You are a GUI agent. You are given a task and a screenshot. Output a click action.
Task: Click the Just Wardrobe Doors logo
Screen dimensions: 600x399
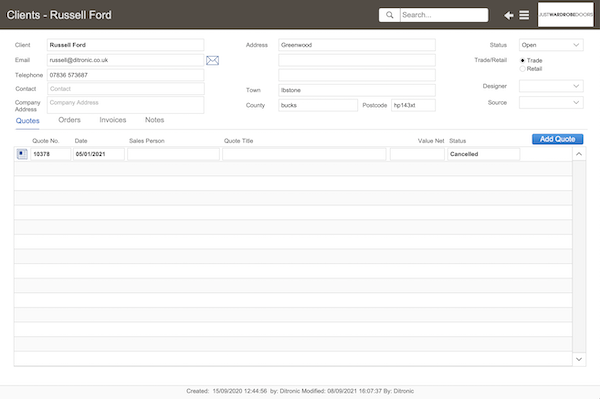(566, 15)
